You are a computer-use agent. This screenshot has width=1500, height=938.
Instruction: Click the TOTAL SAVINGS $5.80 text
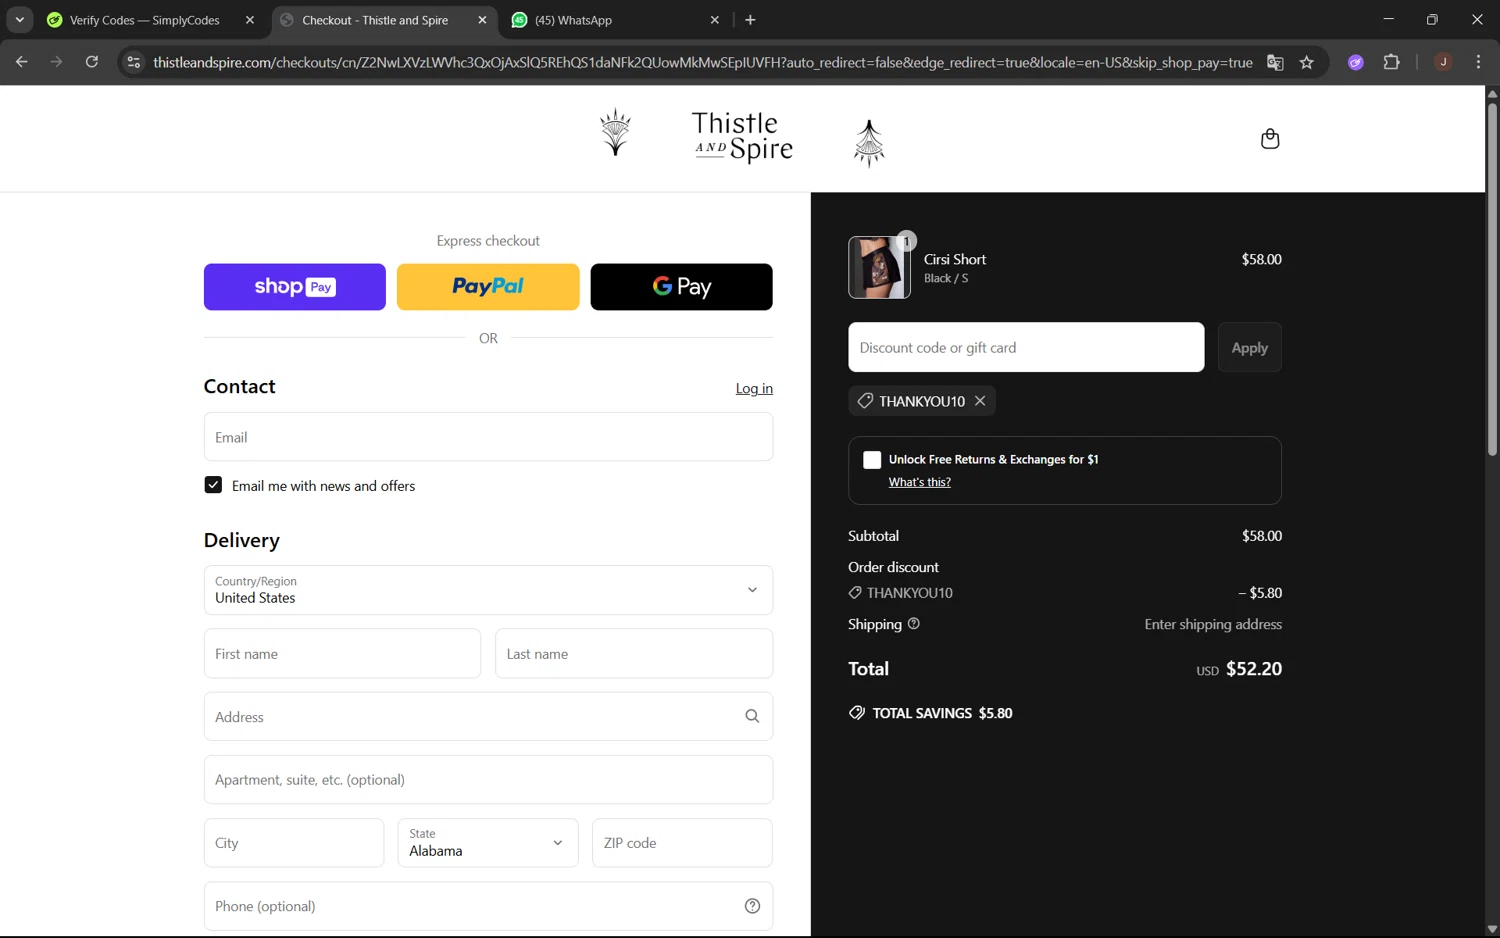coord(942,713)
